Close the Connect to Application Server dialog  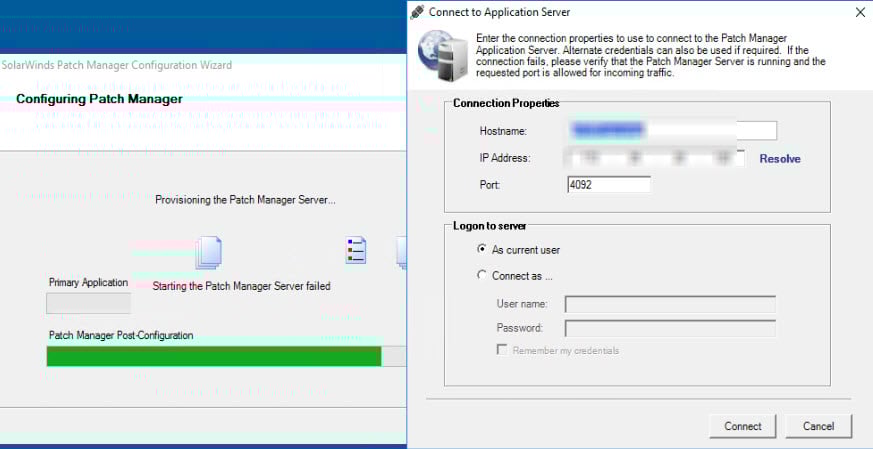pos(860,12)
